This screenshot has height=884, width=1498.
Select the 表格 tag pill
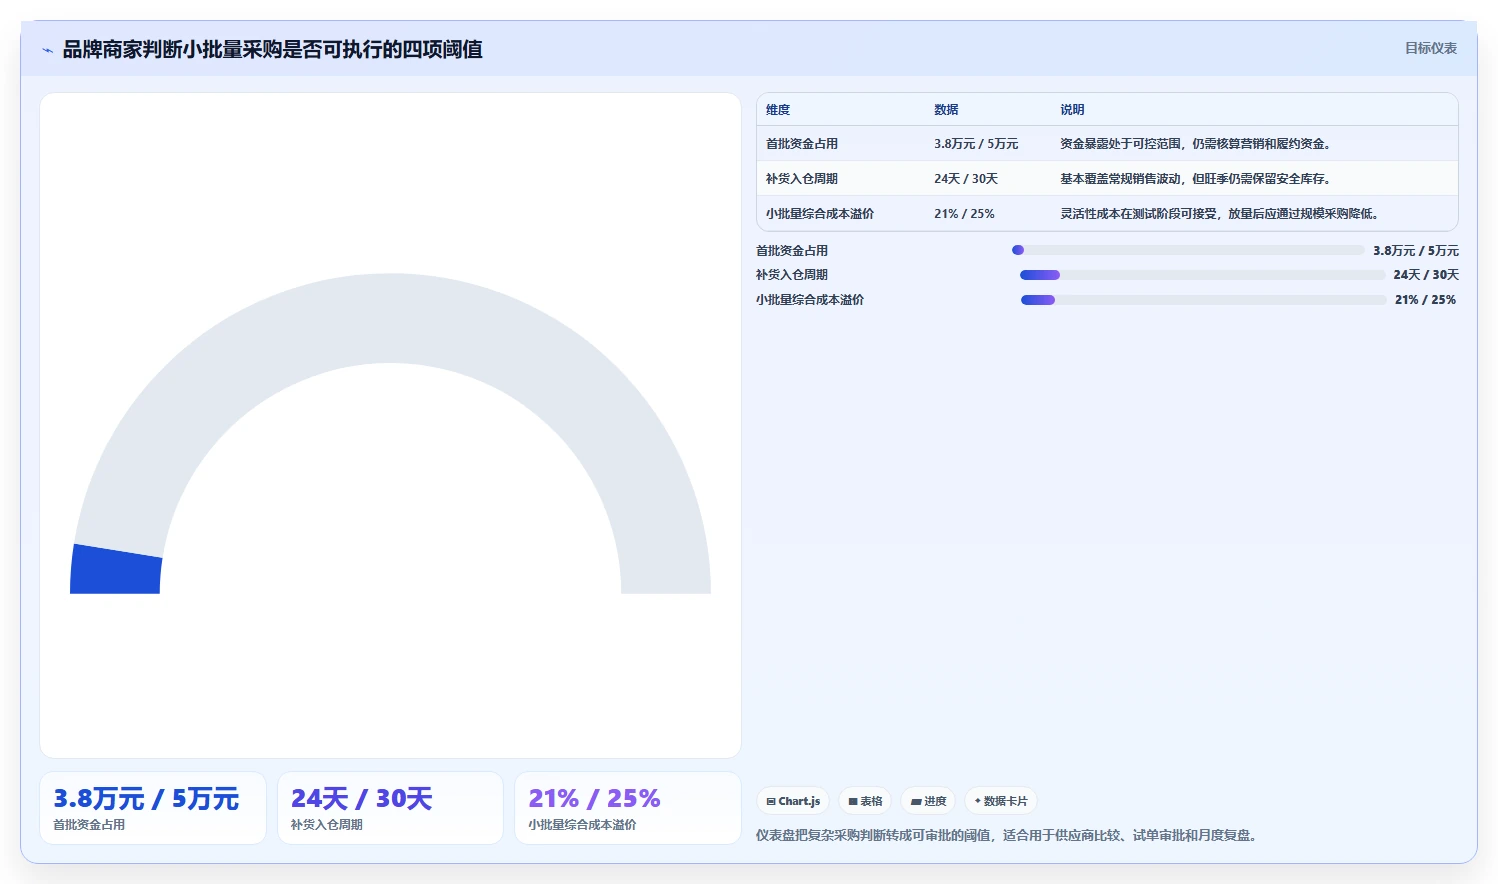tap(865, 801)
